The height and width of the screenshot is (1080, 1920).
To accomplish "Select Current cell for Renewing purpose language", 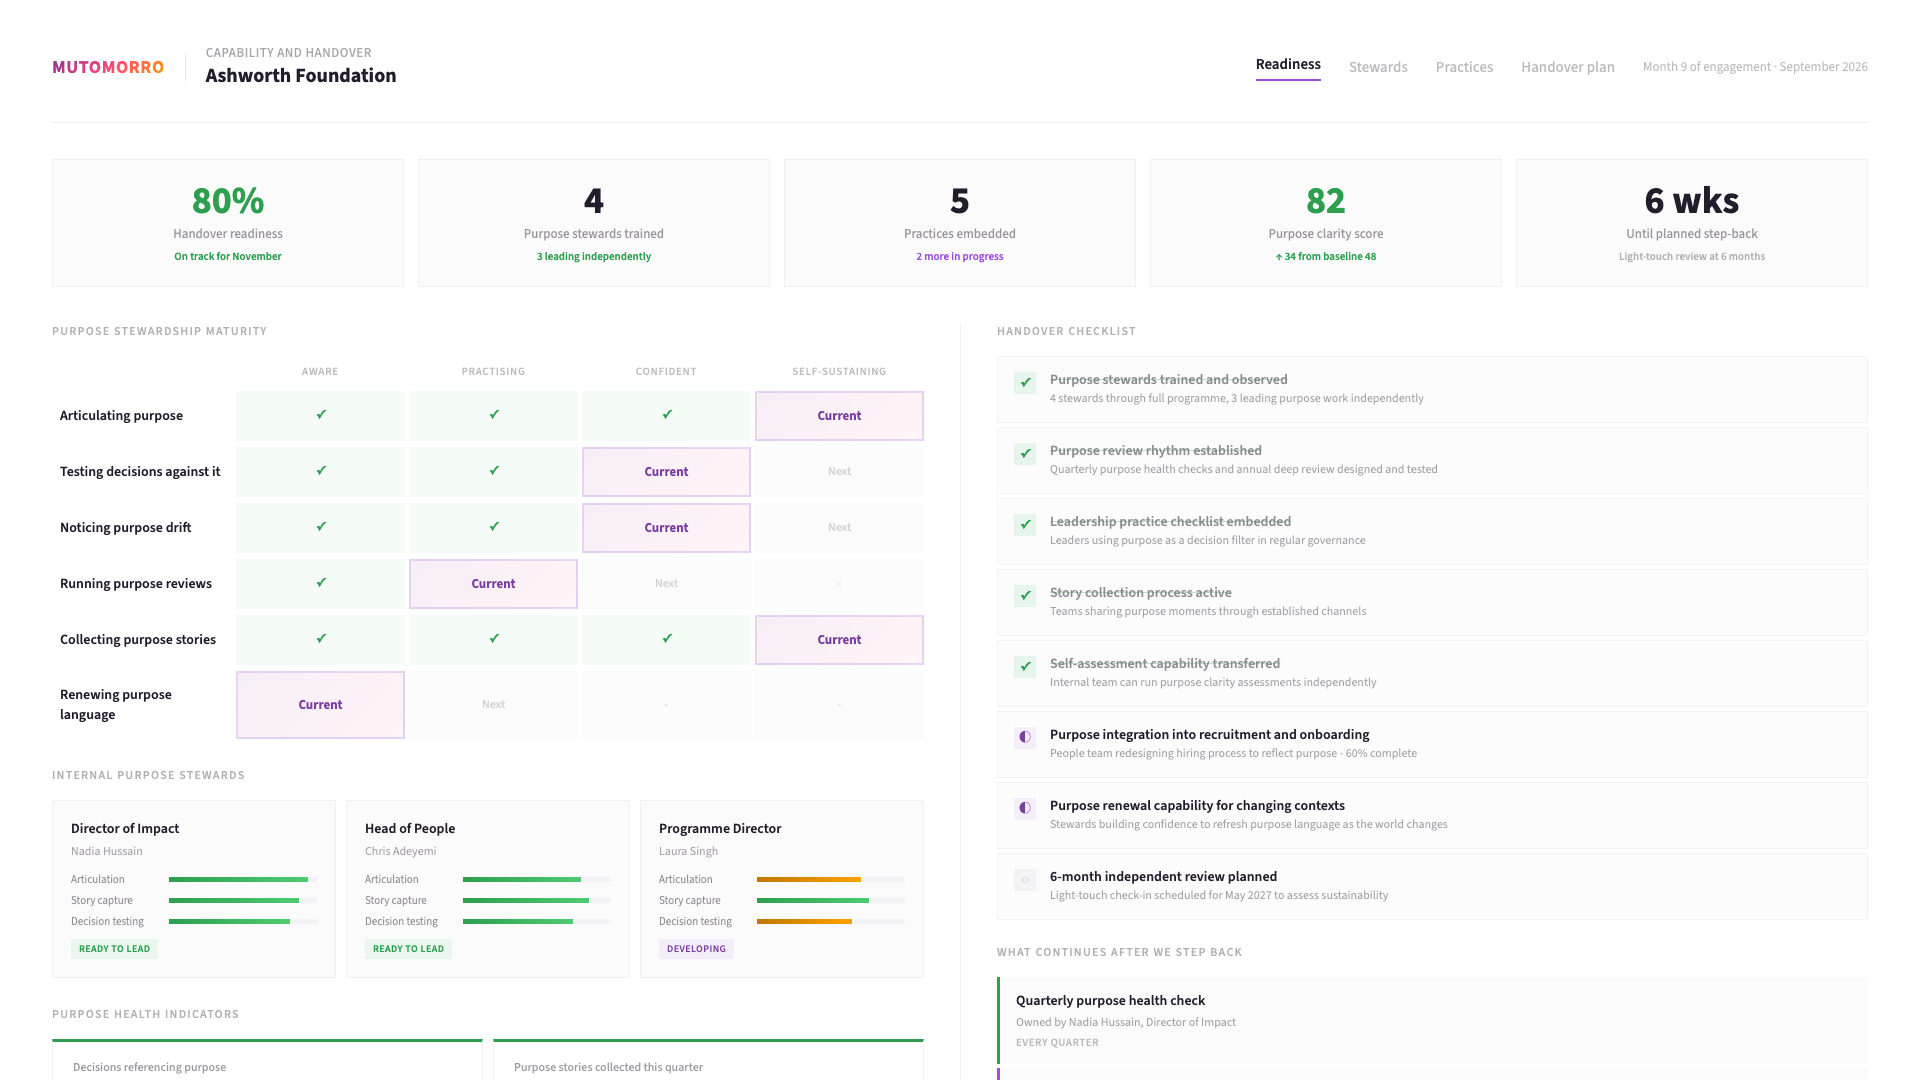I will pyautogui.click(x=320, y=705).
